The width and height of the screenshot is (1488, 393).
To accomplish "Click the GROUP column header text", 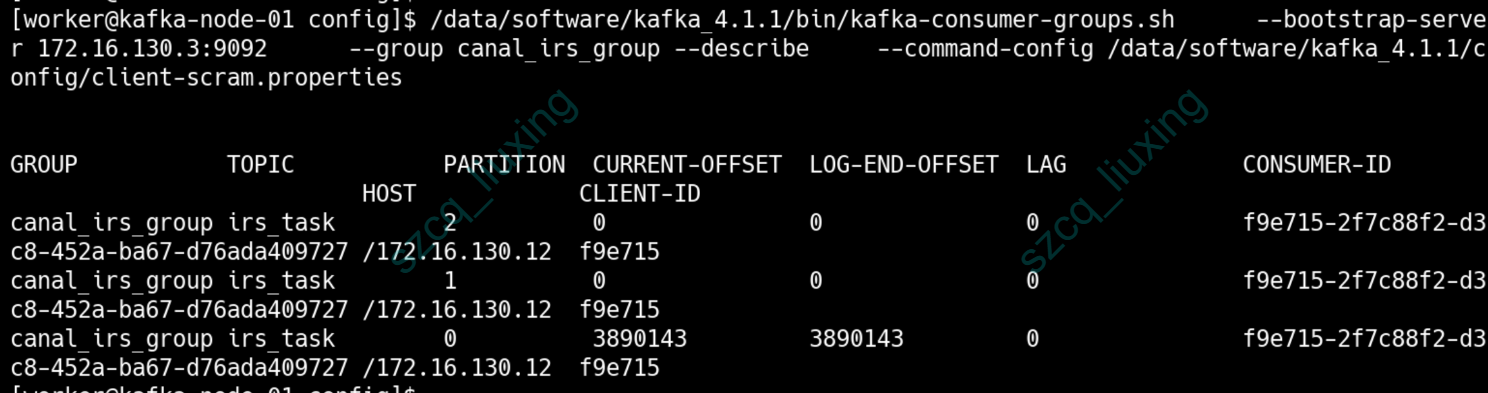I will pyautogui.click(x=44, y=165).
